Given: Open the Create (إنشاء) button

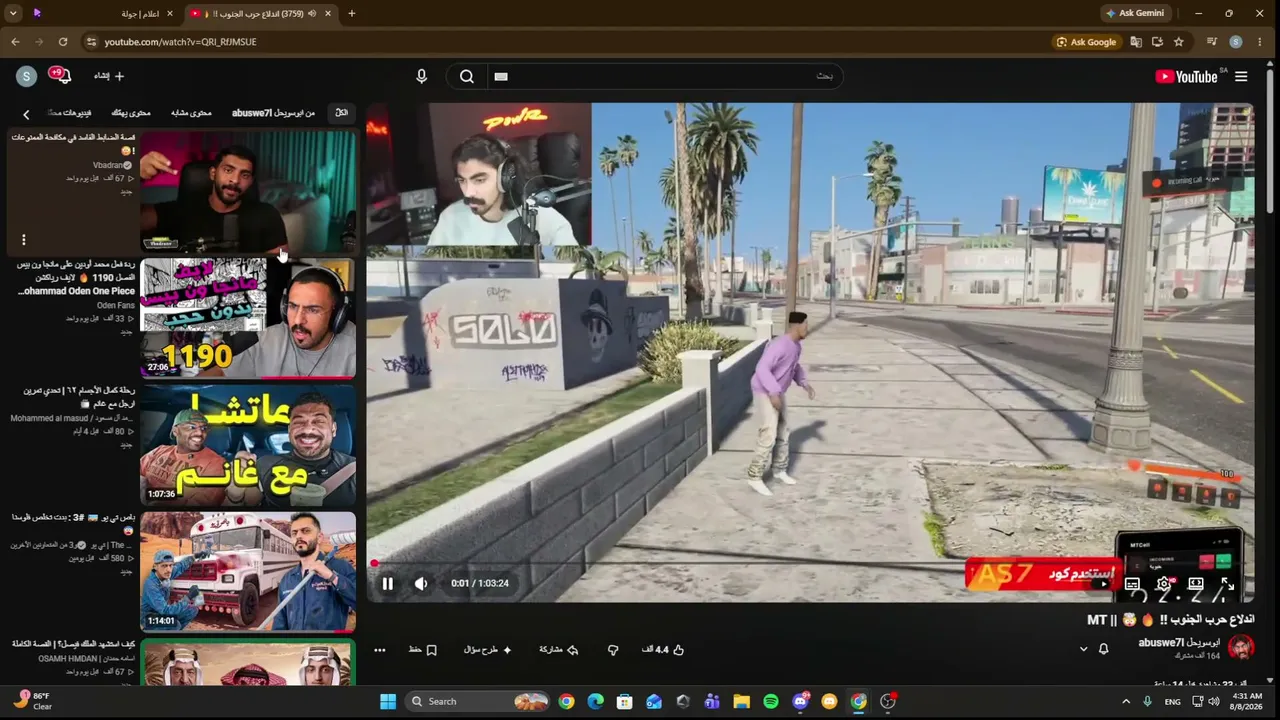Looking at the screenshot, I should click(109, 76).
